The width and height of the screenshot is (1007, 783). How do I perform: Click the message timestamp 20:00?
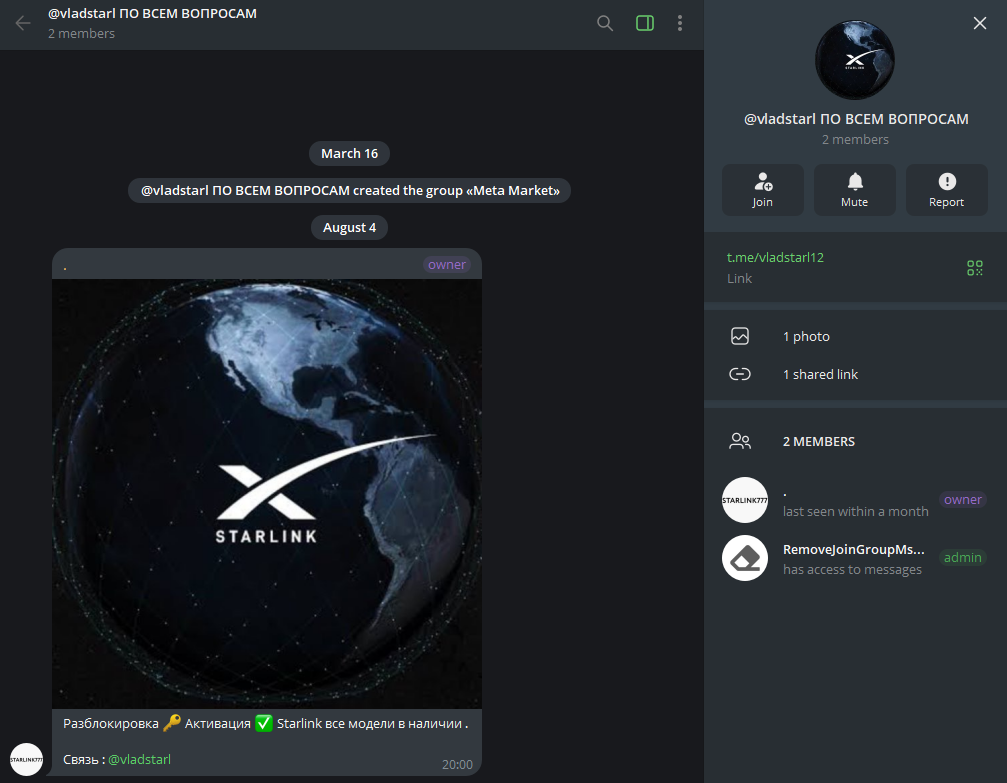pyautogui.click(x=457, y=764)
